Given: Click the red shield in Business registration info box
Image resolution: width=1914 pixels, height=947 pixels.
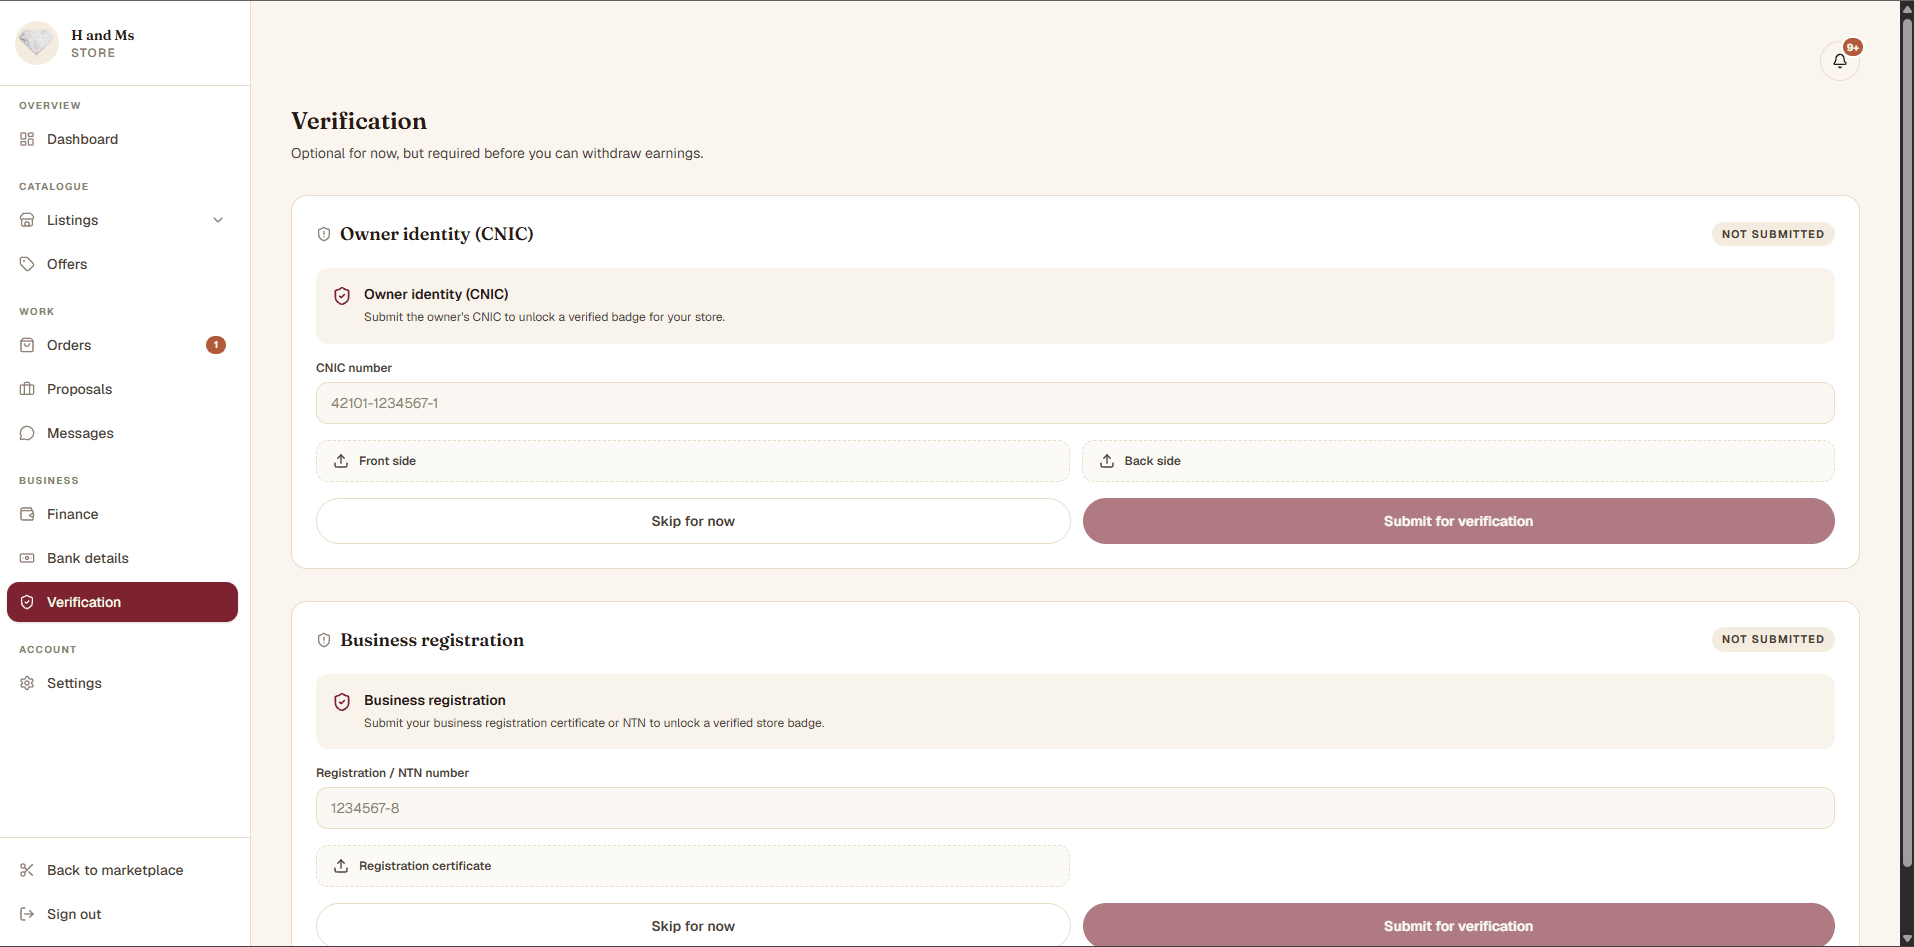Looking at the screenshot, I should pos(342,702).
